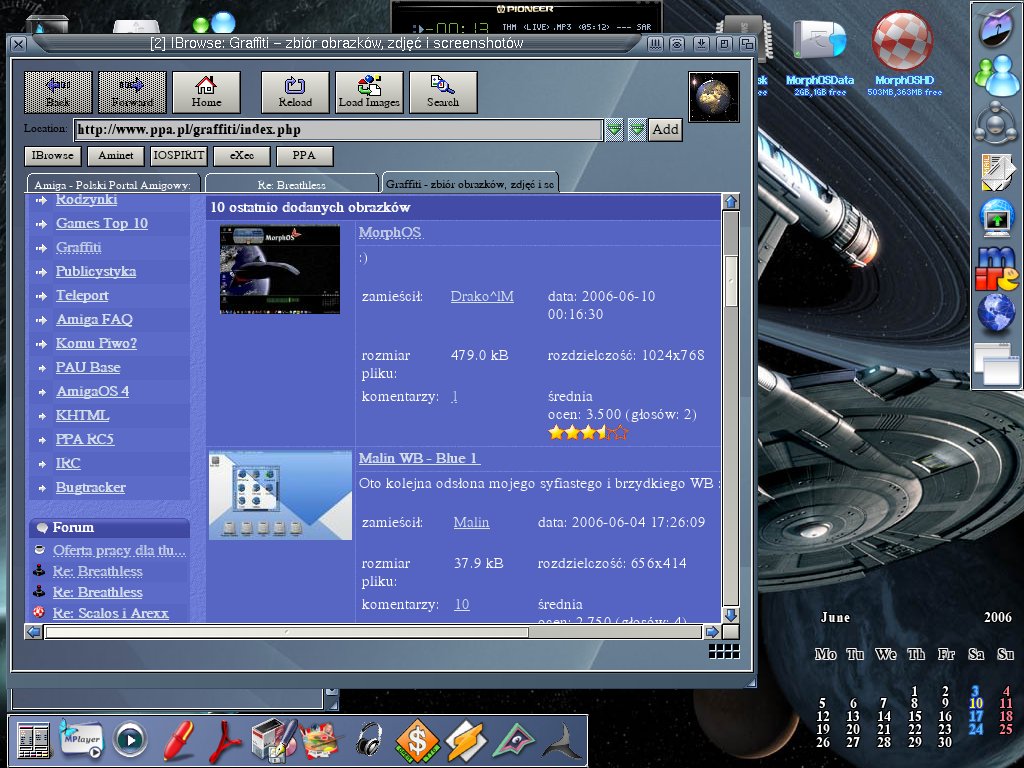
Task: Click the Malin WB Blue thumbnail
Action: tap(280, 496)
